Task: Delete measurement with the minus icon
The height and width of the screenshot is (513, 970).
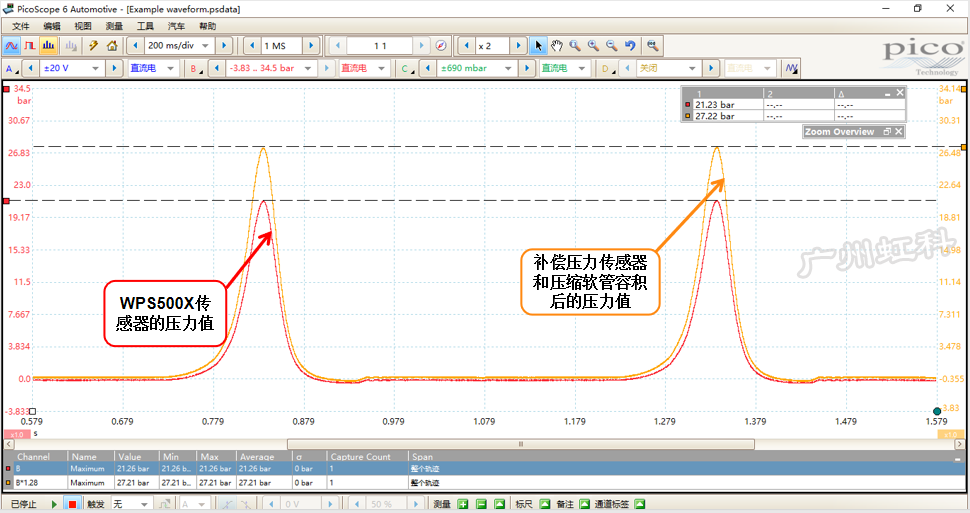Action: point(481,504)
